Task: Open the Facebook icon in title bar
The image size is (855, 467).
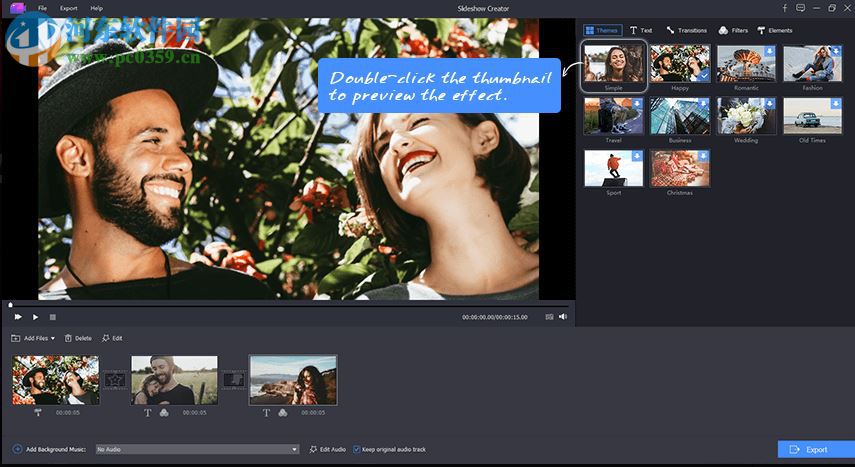Action: [785, 8]
